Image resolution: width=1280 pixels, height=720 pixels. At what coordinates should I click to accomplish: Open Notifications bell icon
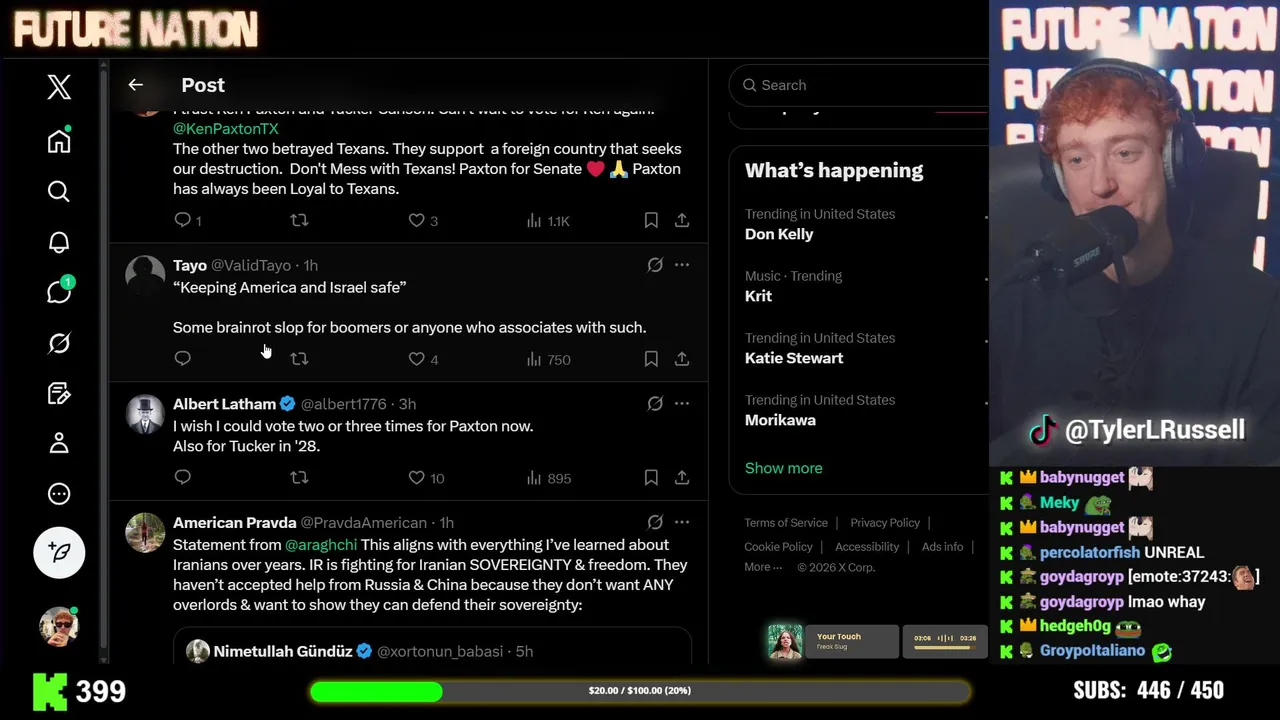(x=59, y=242)
